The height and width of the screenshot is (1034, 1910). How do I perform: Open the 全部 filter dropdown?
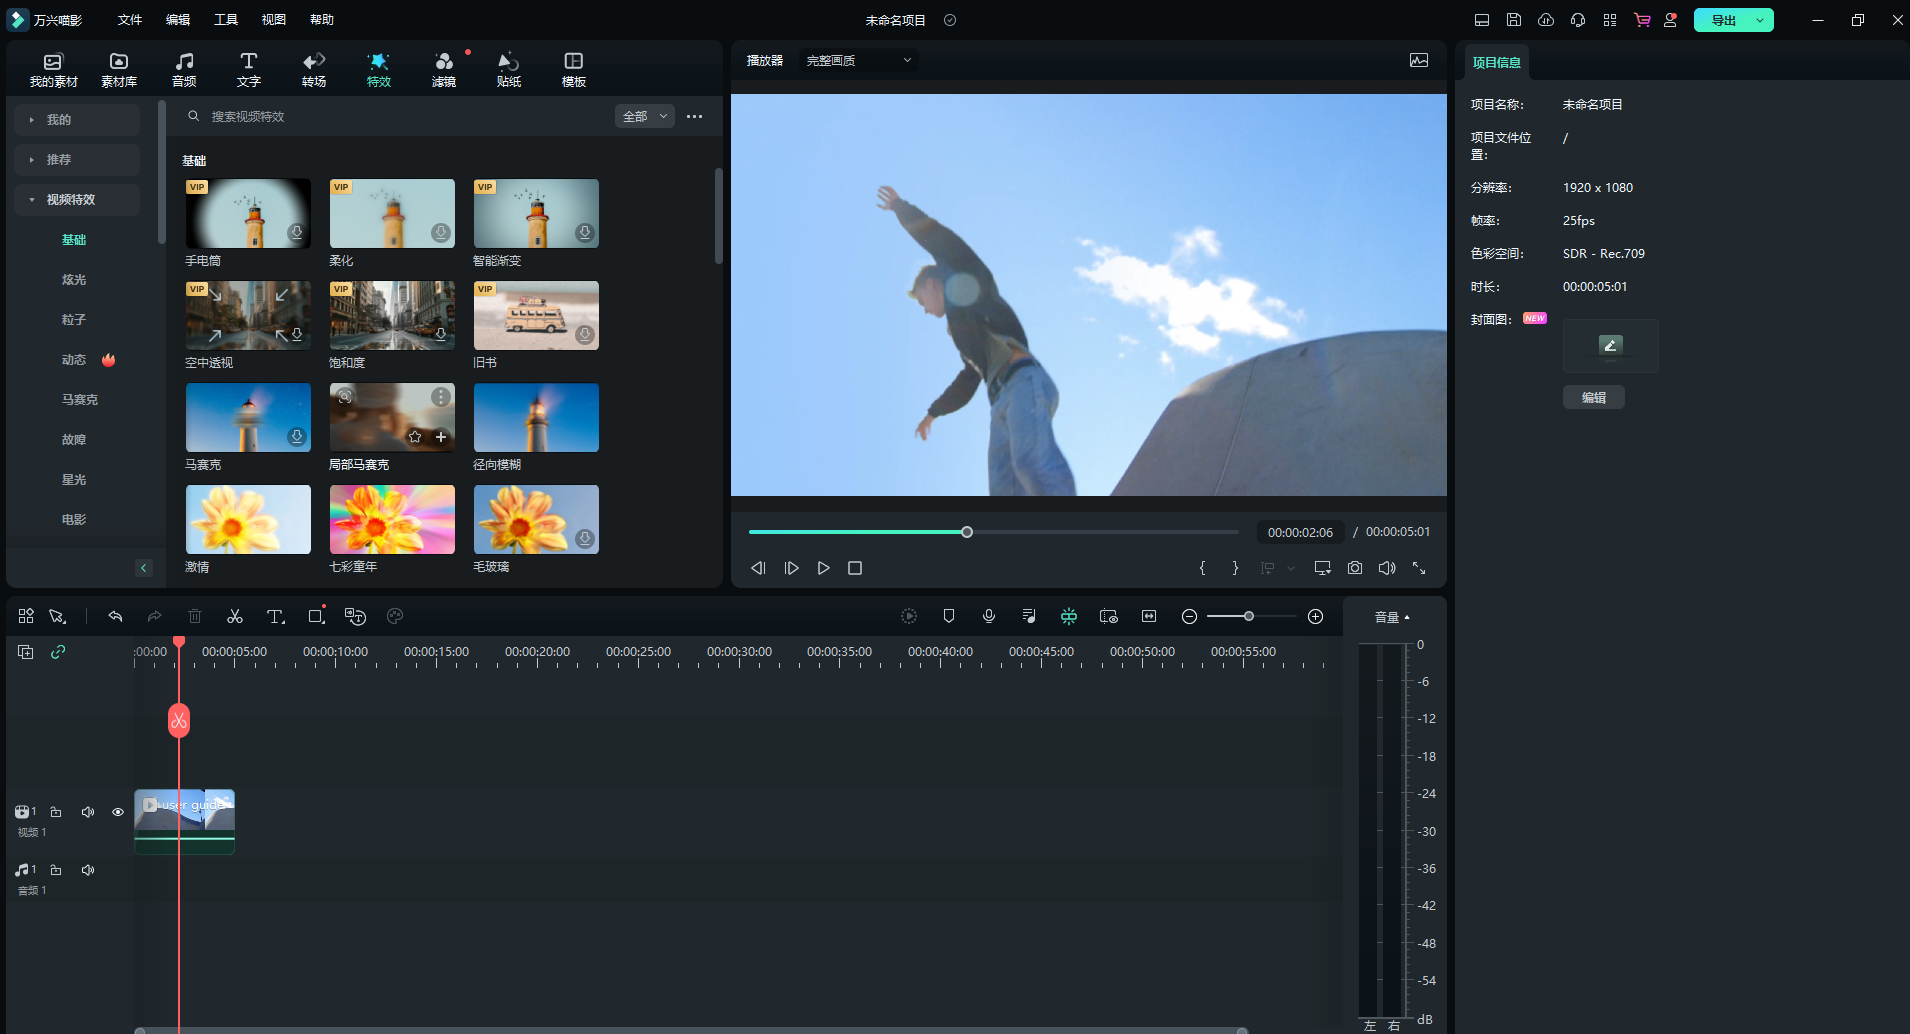(x=645, y=117)
